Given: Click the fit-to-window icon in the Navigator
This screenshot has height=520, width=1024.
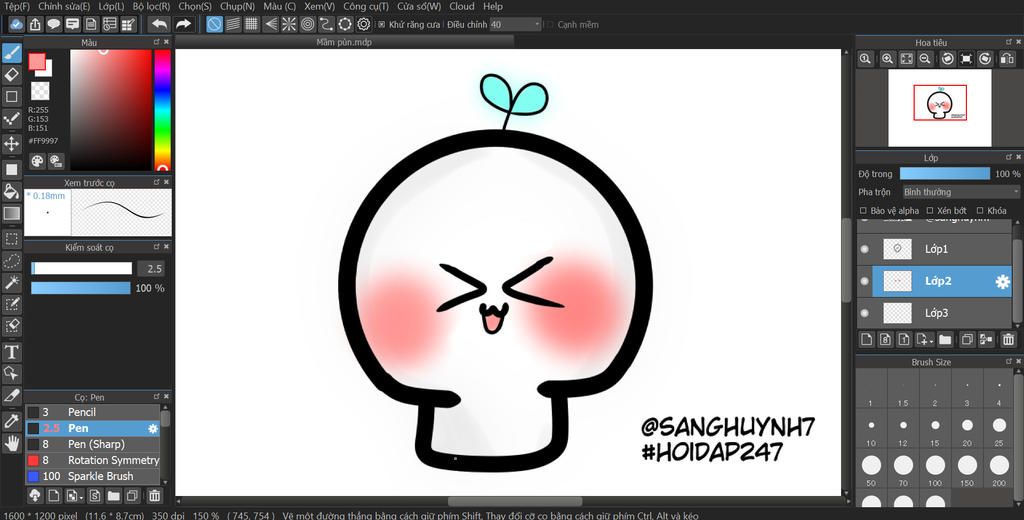Looking at the screenshot, I should (906, 59).
